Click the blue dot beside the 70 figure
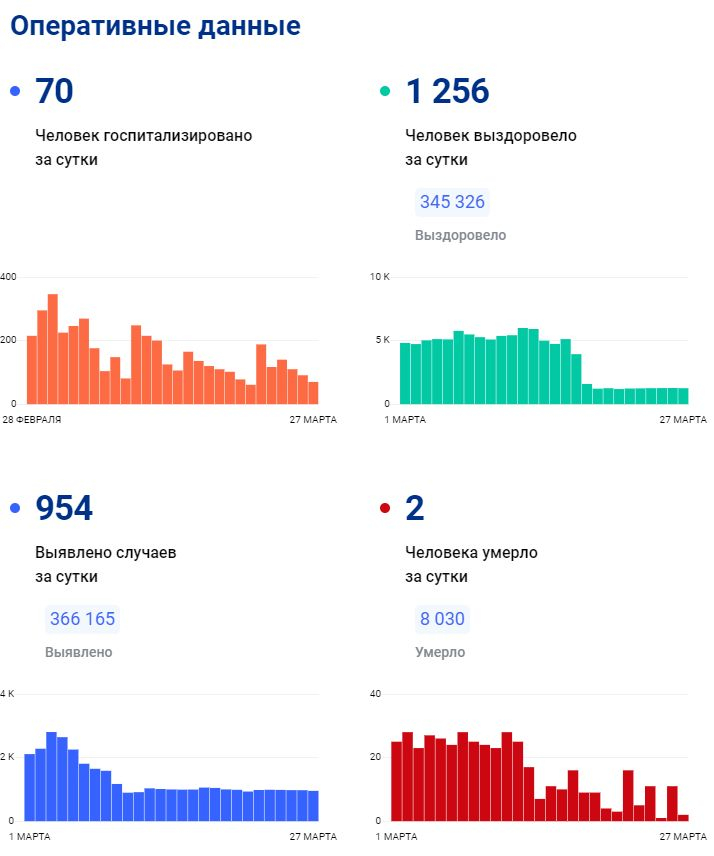 pos(15,92)
